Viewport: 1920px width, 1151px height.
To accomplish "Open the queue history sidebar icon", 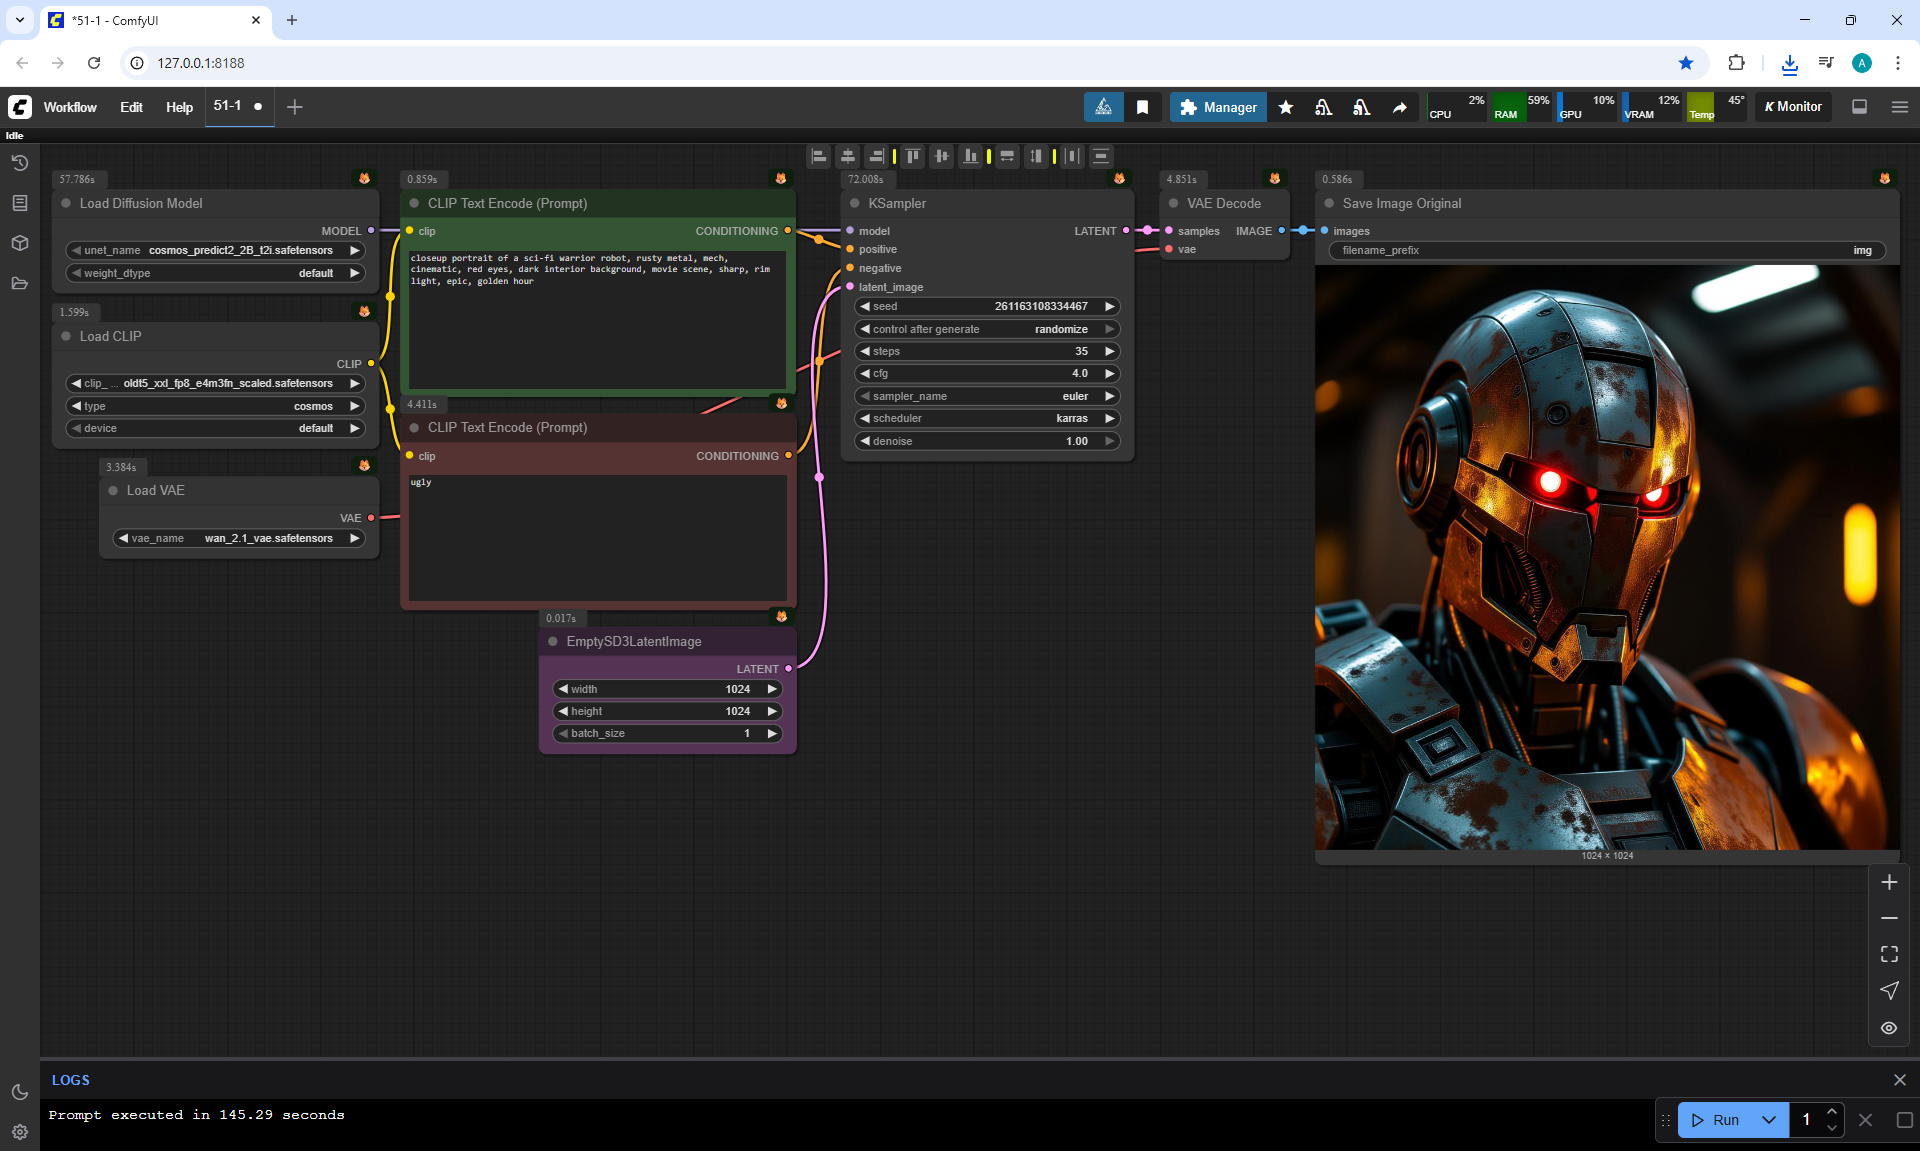I will [x=19, y=163].
